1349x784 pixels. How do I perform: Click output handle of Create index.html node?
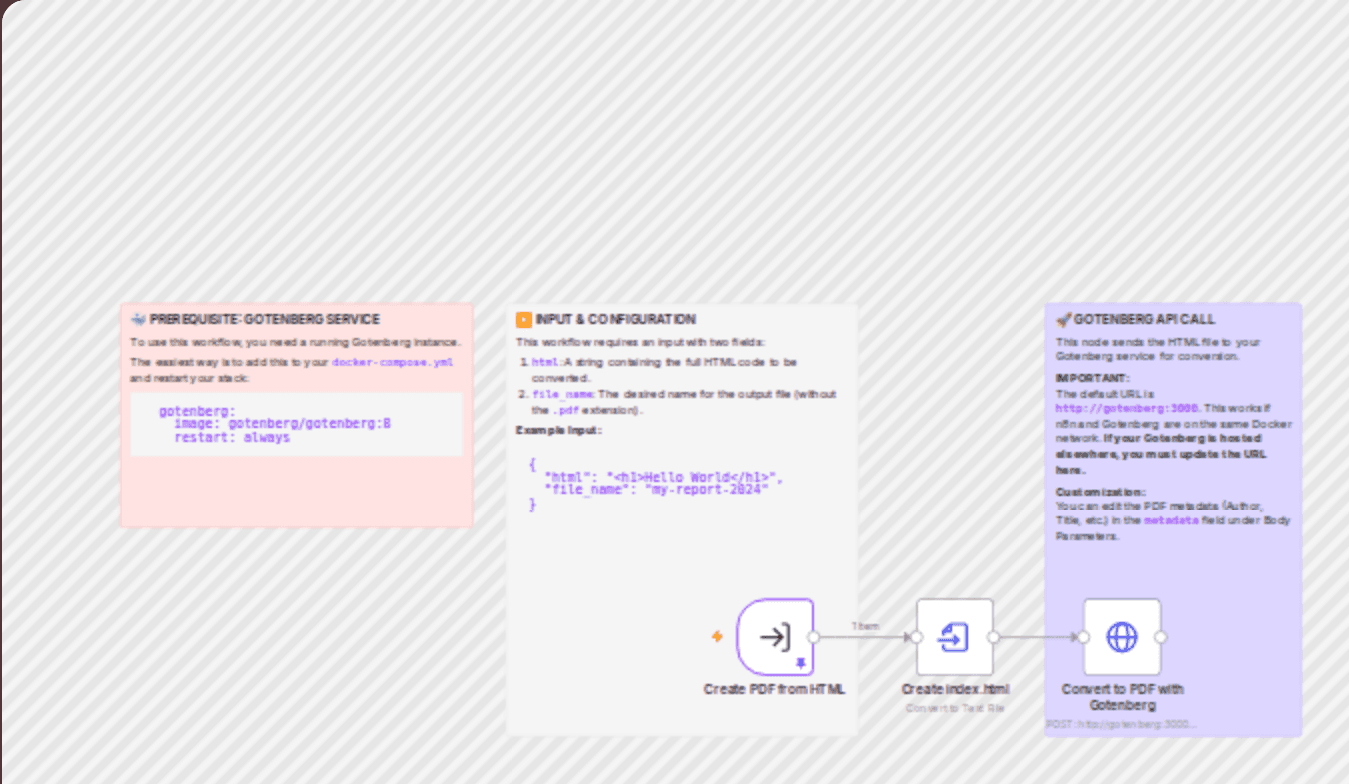[x=993, y=637]
